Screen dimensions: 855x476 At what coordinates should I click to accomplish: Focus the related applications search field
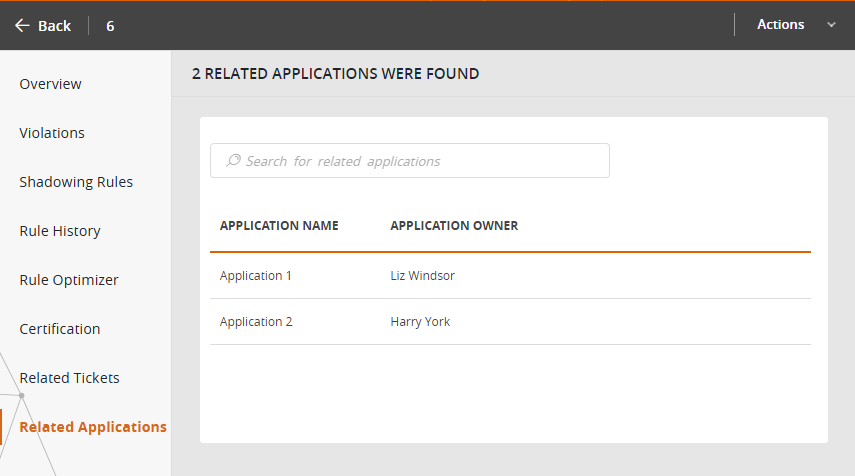point(420,161)
